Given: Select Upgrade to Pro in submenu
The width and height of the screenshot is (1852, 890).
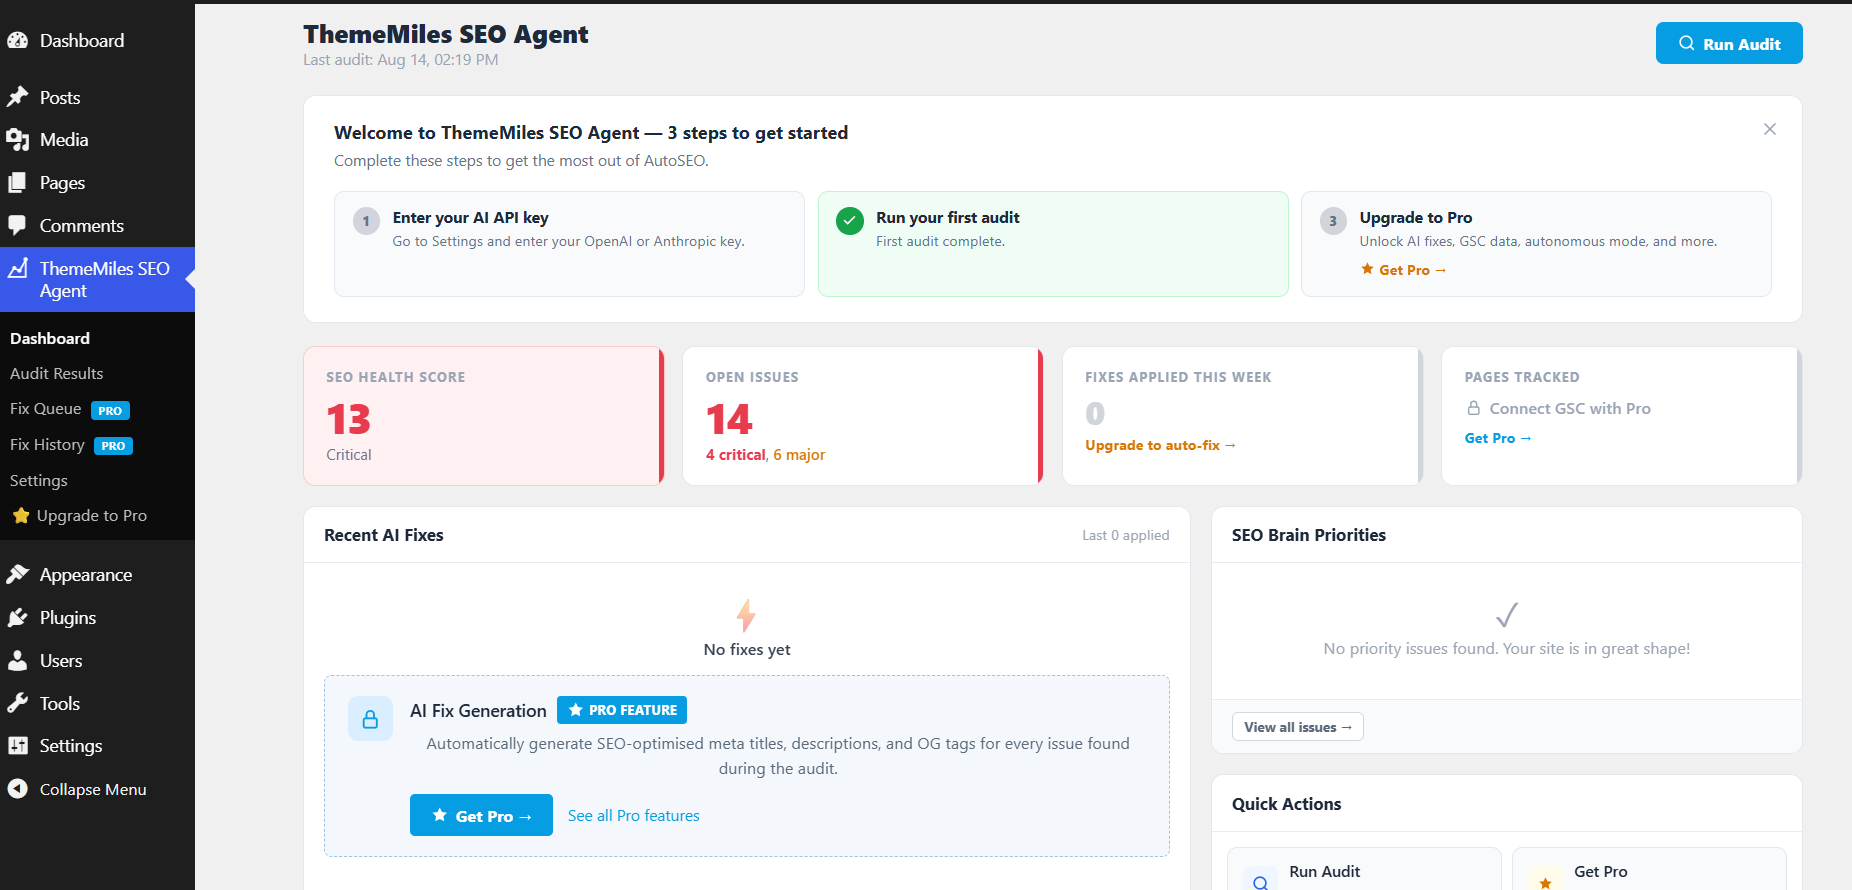Looking at the screenshot, I should coord(92,516).
